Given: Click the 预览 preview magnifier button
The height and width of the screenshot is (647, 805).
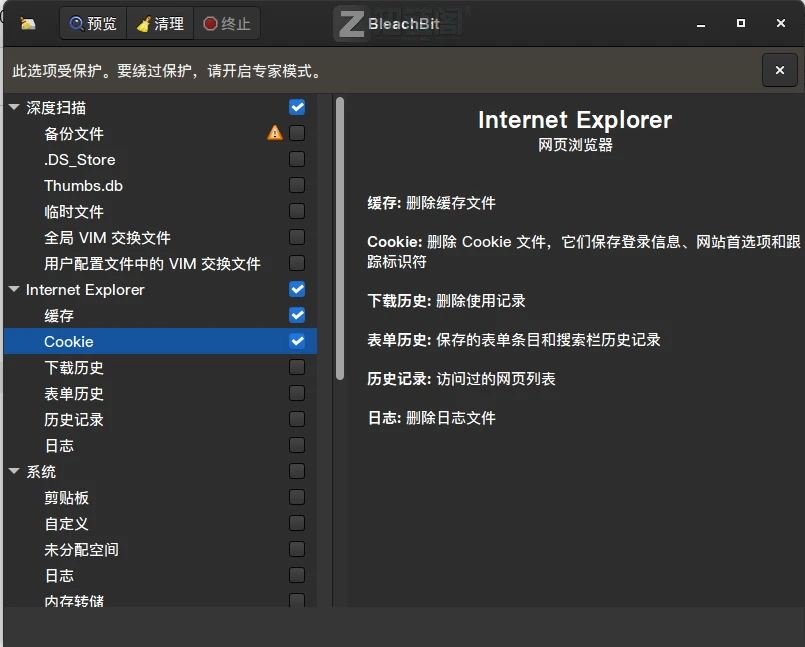Looking at the screenshot, I should coord(93,24).
